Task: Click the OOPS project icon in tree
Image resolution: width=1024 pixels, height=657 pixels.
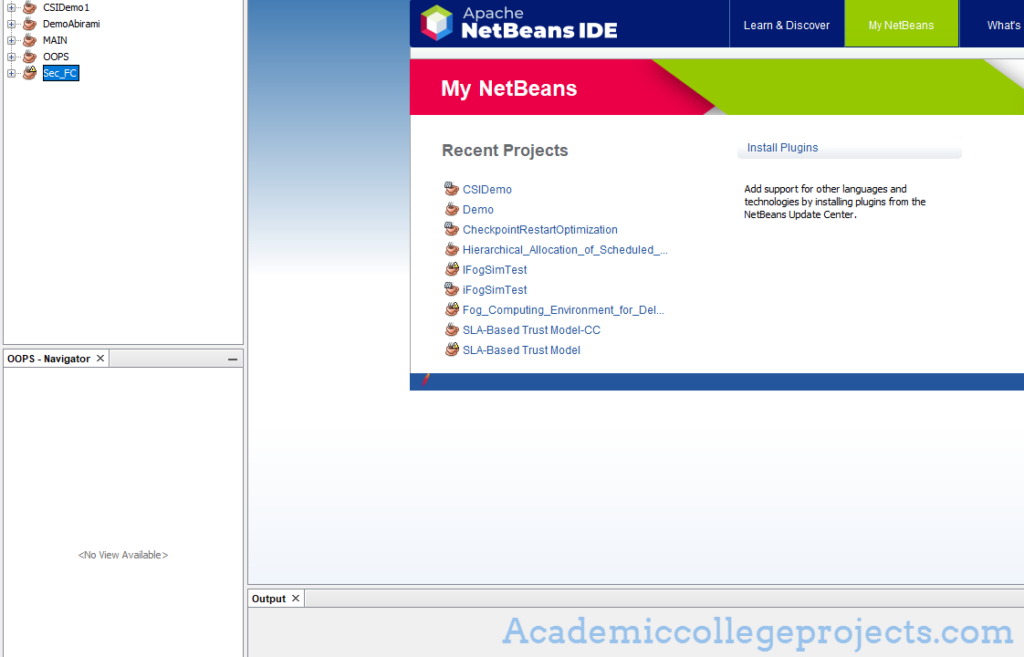Action: [29, 56]
